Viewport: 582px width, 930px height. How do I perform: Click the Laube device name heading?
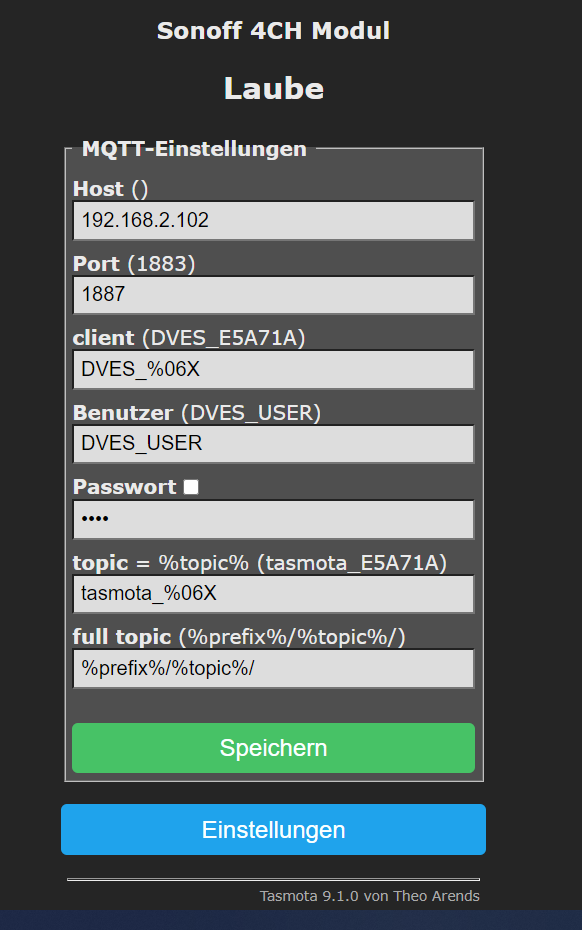[273, 89]
